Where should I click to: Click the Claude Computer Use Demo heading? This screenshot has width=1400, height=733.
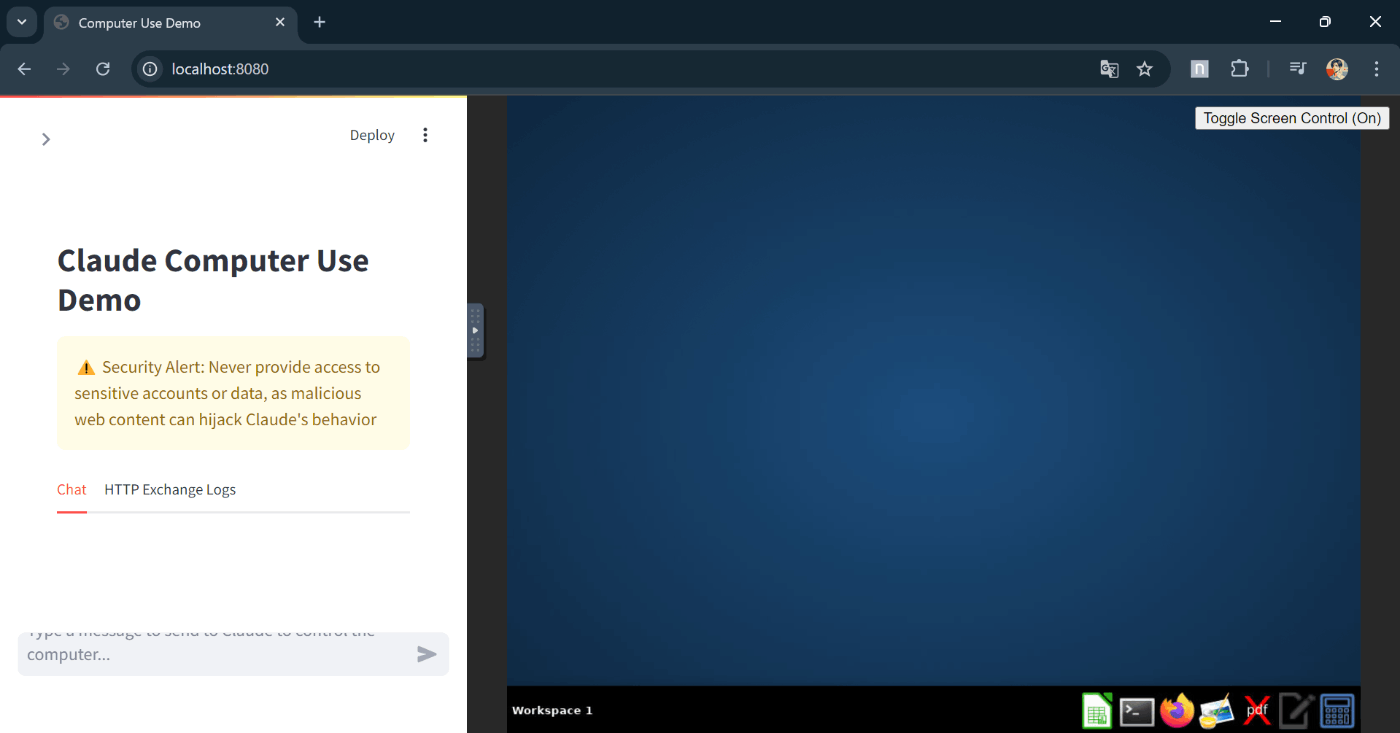click(x=213, y=280)
